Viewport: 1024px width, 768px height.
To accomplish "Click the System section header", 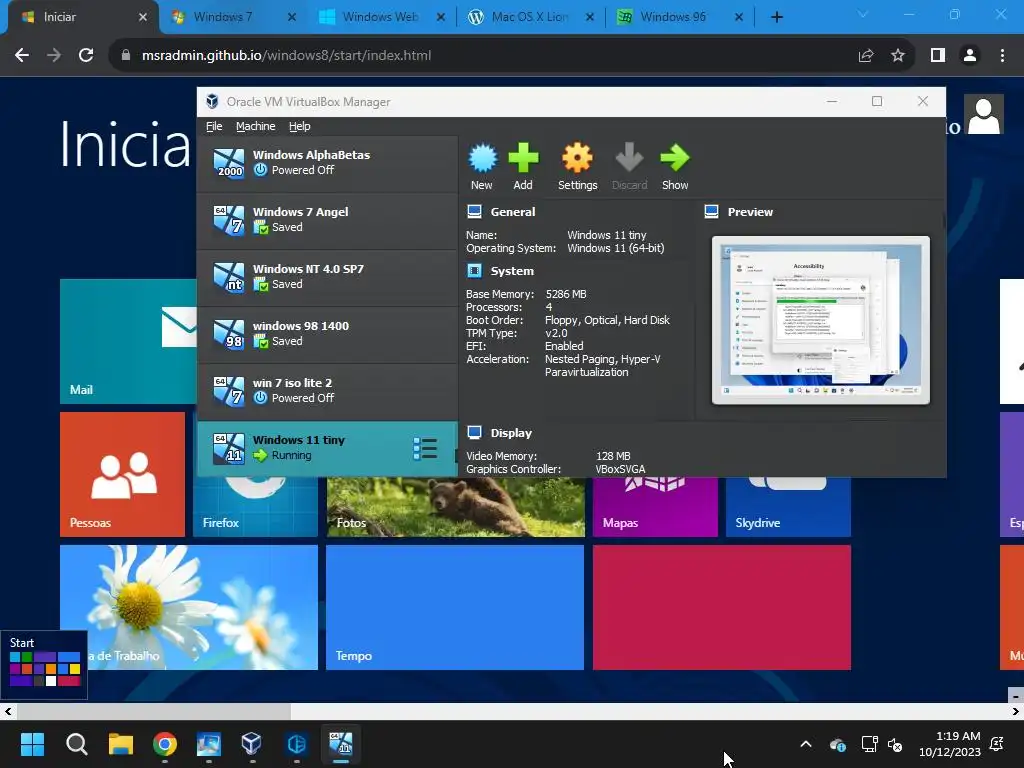I will [x=512, y=270].
